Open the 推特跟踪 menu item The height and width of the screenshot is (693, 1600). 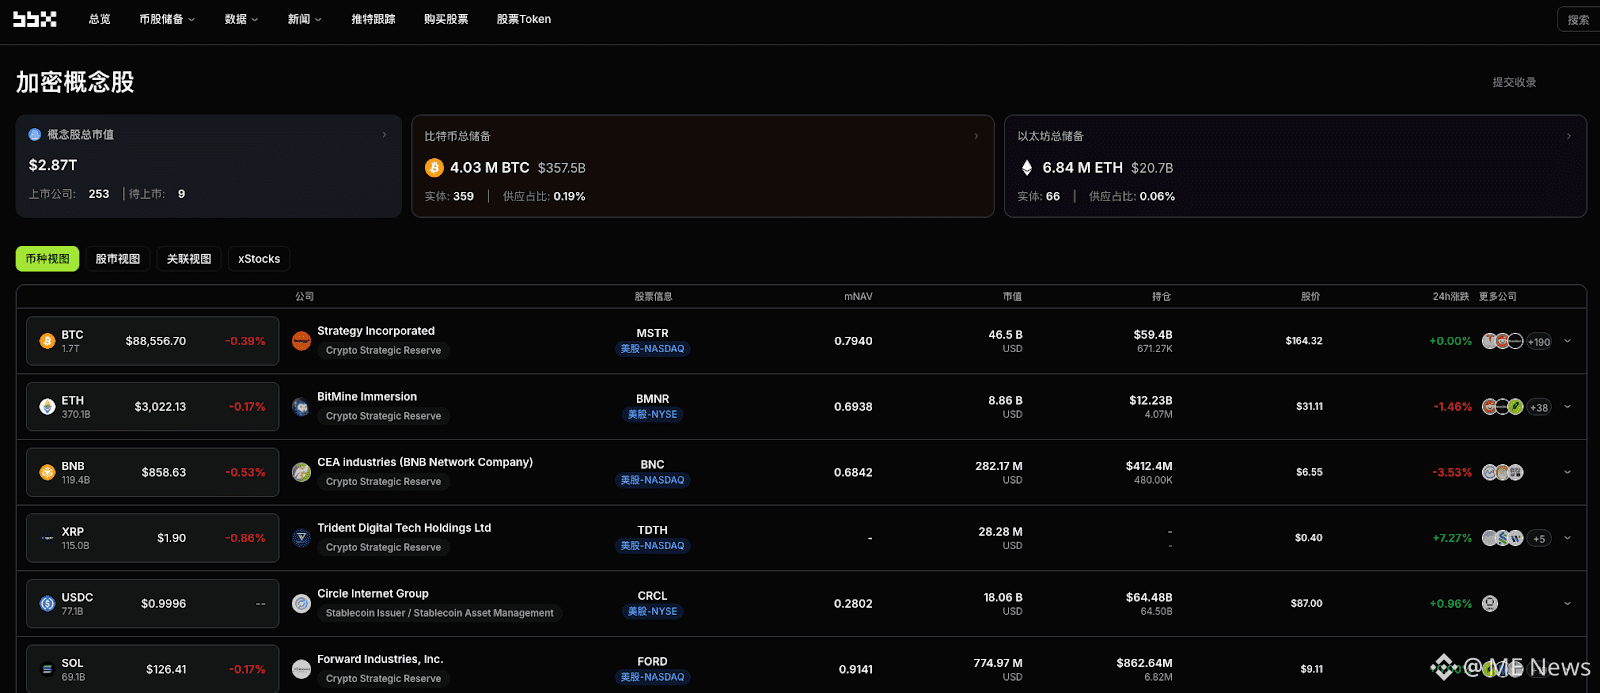pyautogui.click(x=373, y=19)
